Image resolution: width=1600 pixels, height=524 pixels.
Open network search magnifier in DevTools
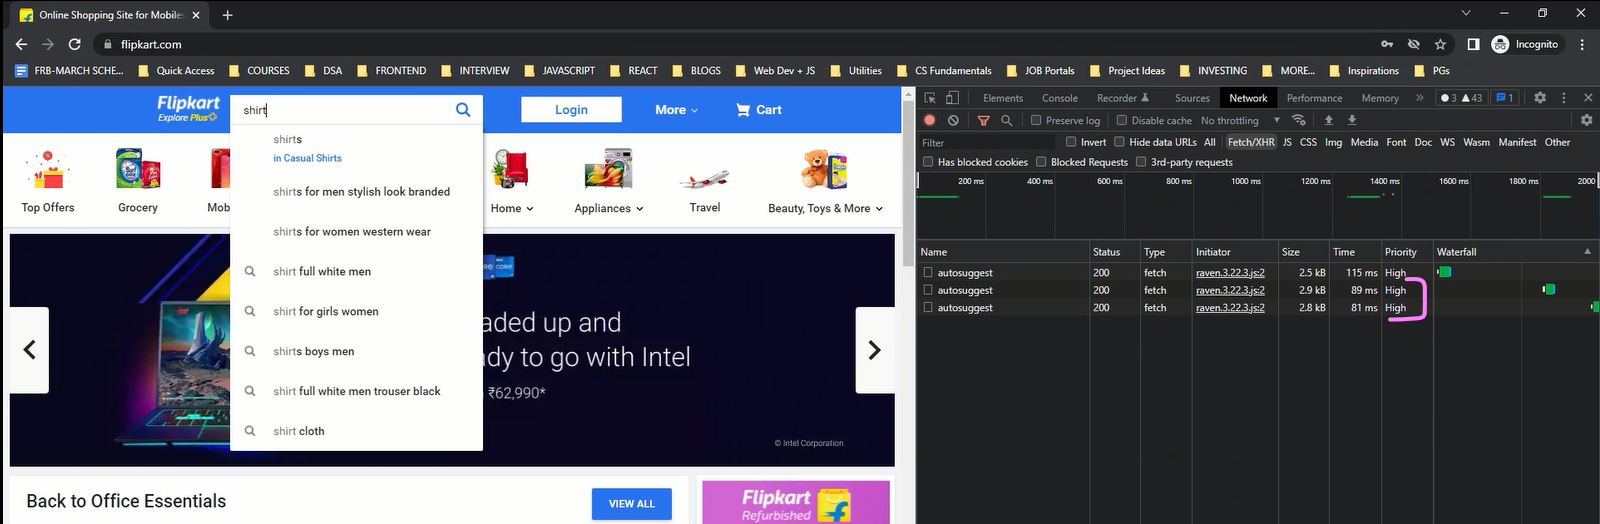click(x=1006, y=120)
